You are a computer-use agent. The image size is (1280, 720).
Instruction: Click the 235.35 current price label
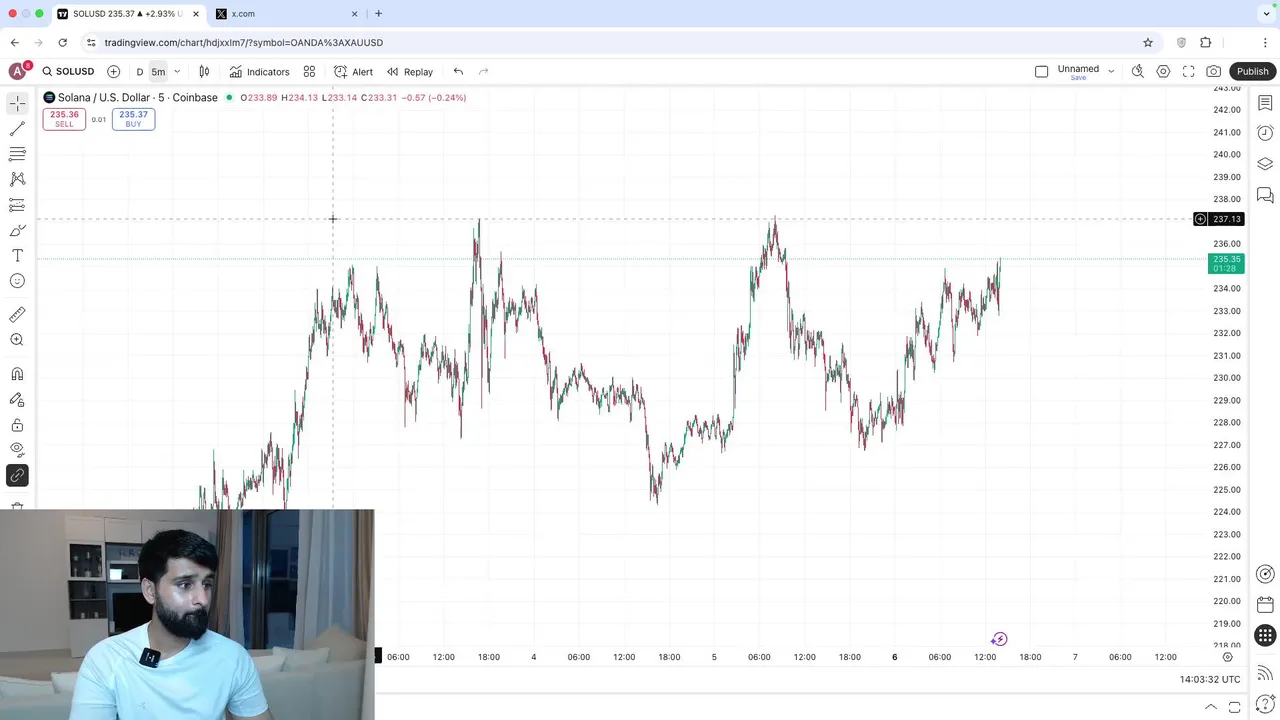coord(1227,264)
